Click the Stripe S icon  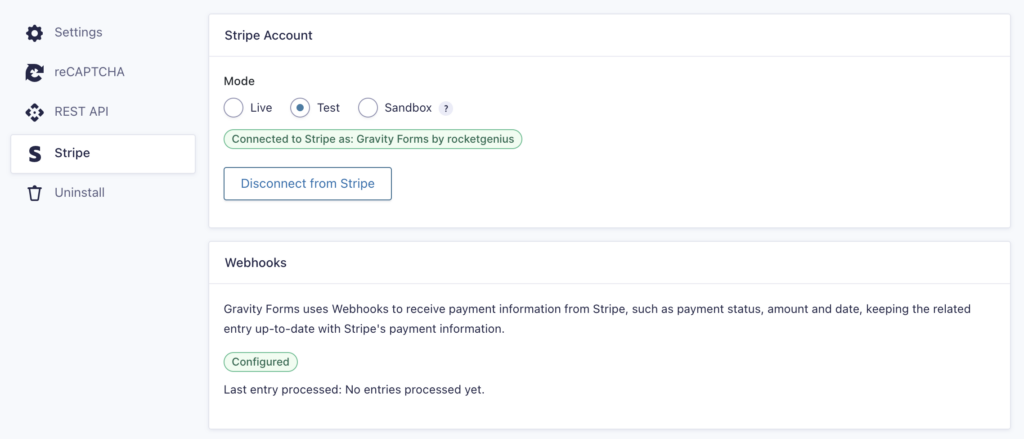point(35,154)
